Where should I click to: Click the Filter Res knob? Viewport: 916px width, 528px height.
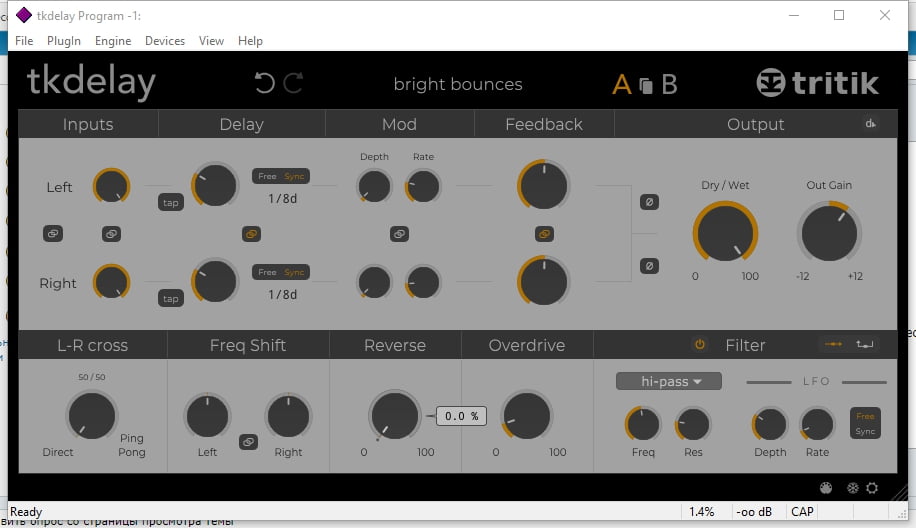(693, 424)
